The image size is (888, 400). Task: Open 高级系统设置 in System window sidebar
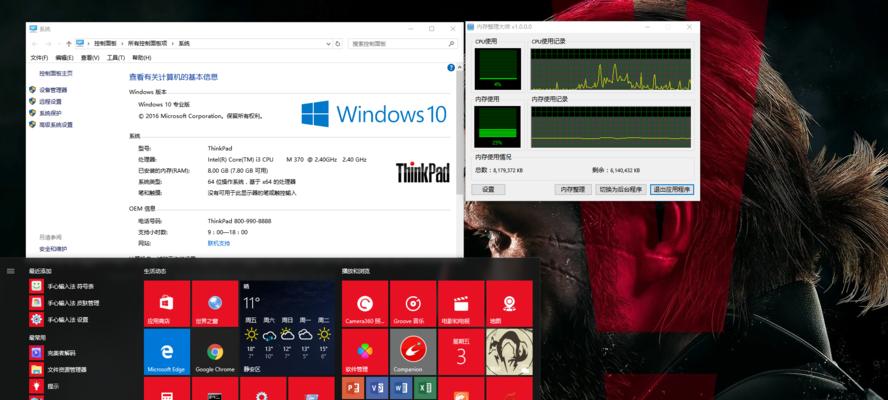(56, 125)
